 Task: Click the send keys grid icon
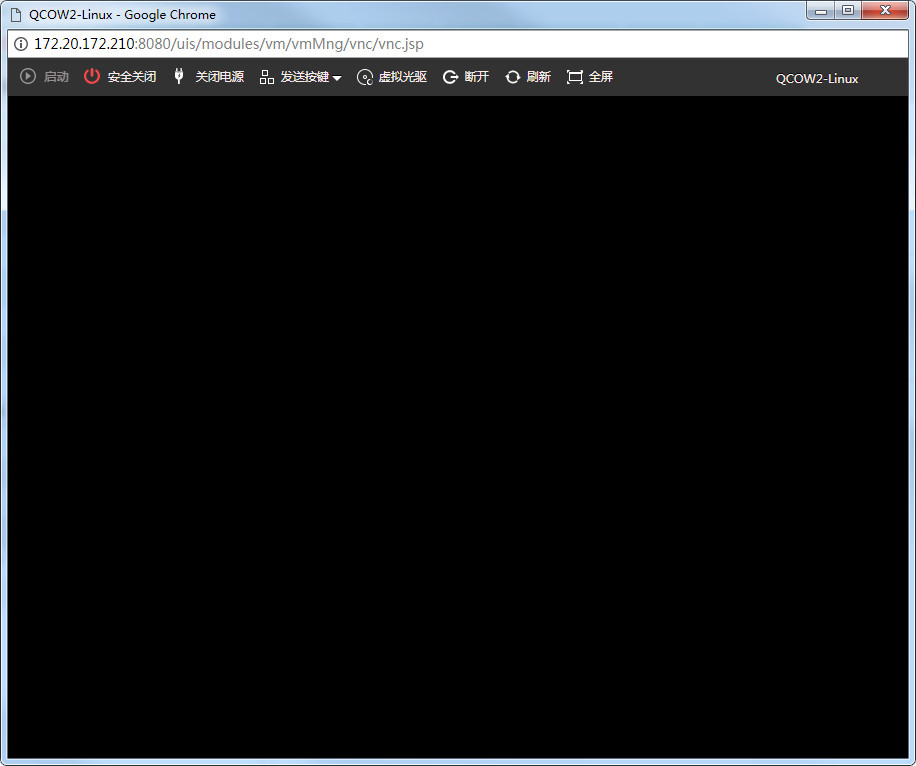pos(266,77)
